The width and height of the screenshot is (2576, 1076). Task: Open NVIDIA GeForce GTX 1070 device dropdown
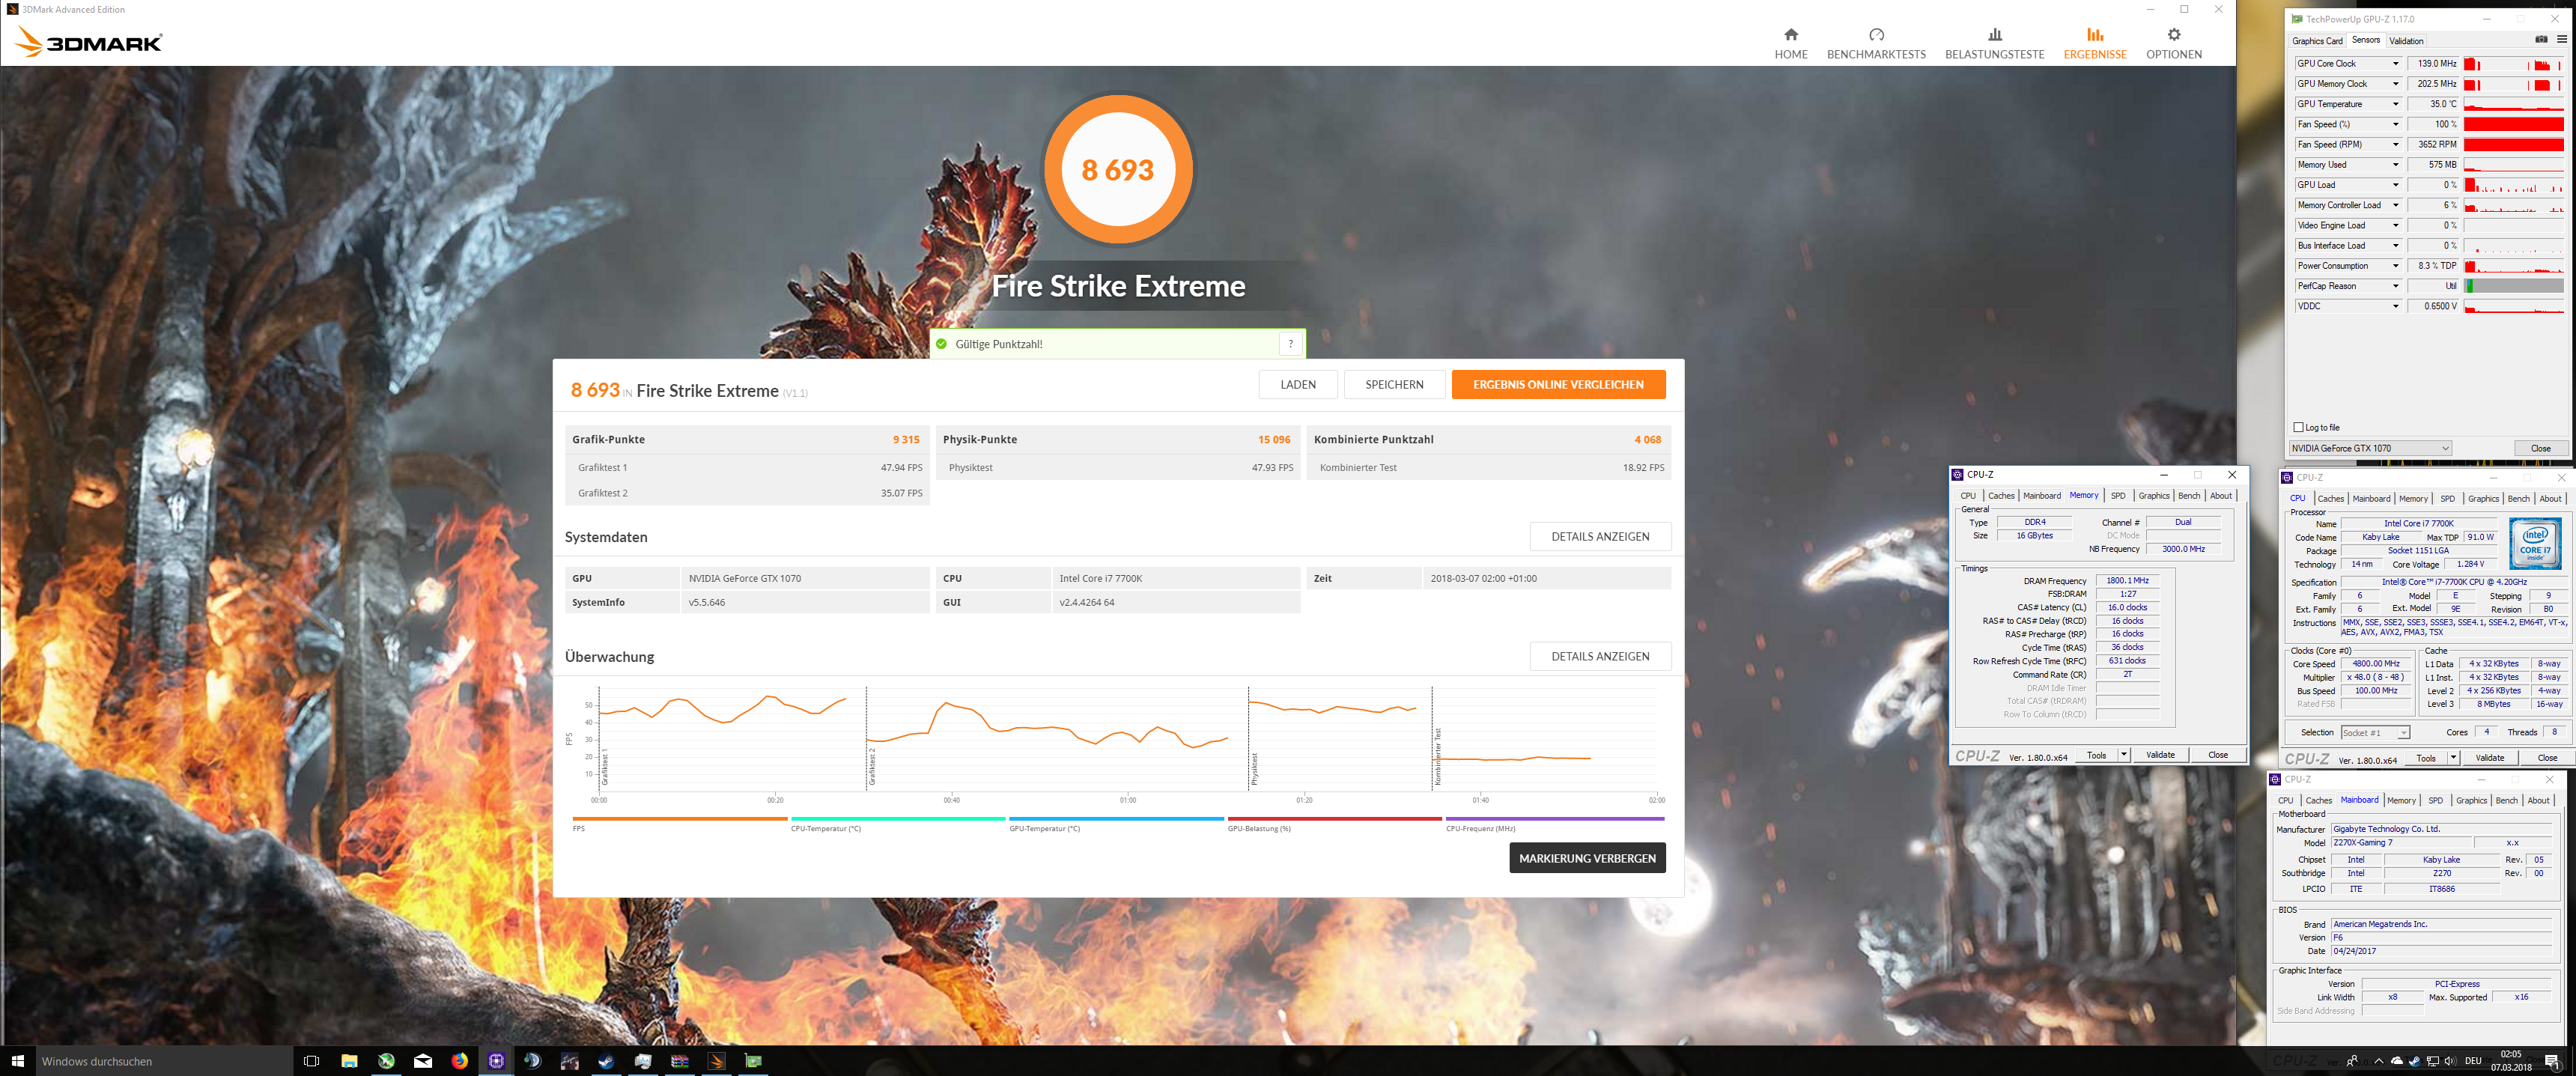pyautogui.click(x=2369, y=448)
